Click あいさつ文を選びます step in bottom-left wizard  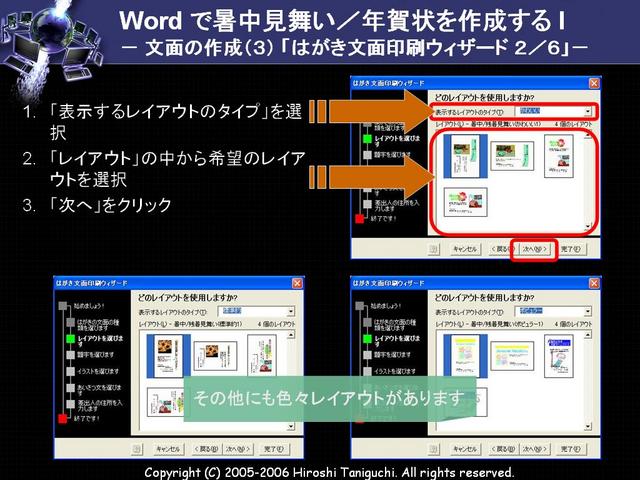(95, 389)
